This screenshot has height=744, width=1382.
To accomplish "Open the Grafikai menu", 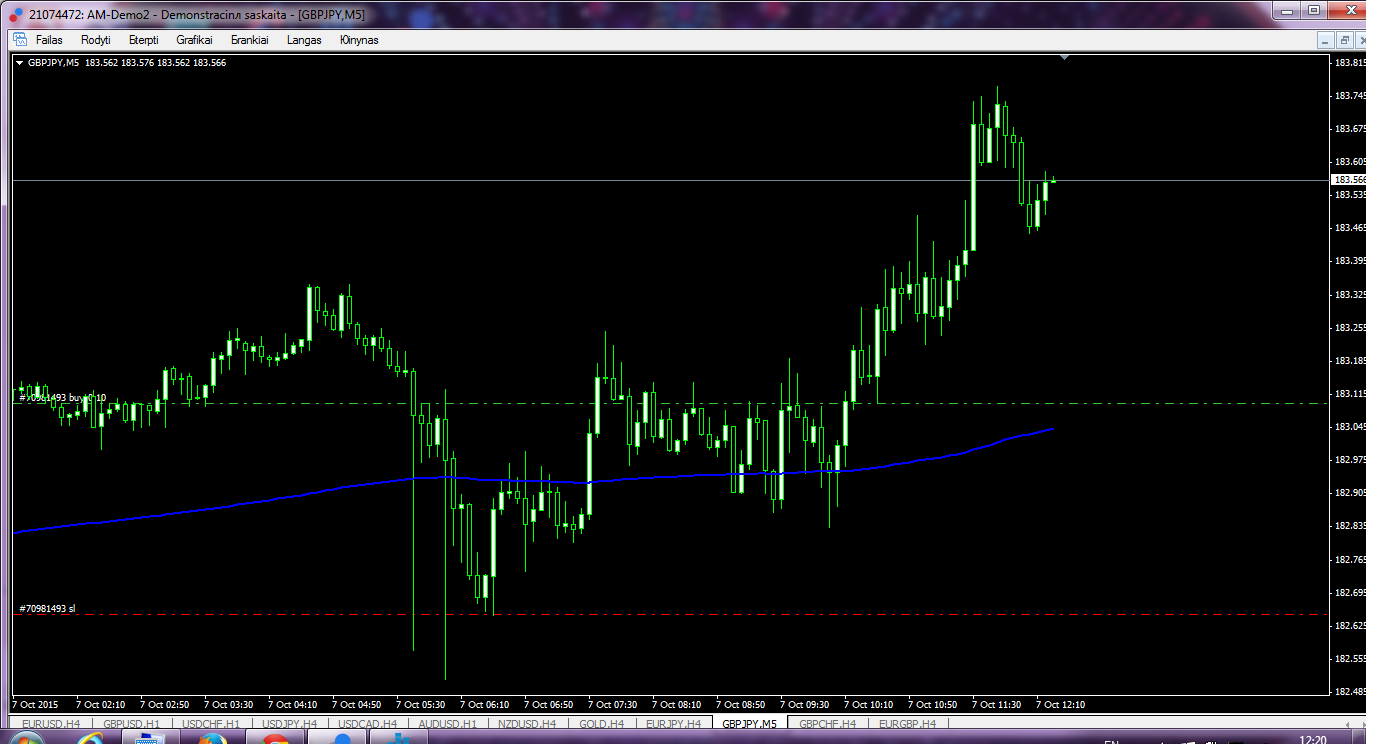I will (194, 40).
